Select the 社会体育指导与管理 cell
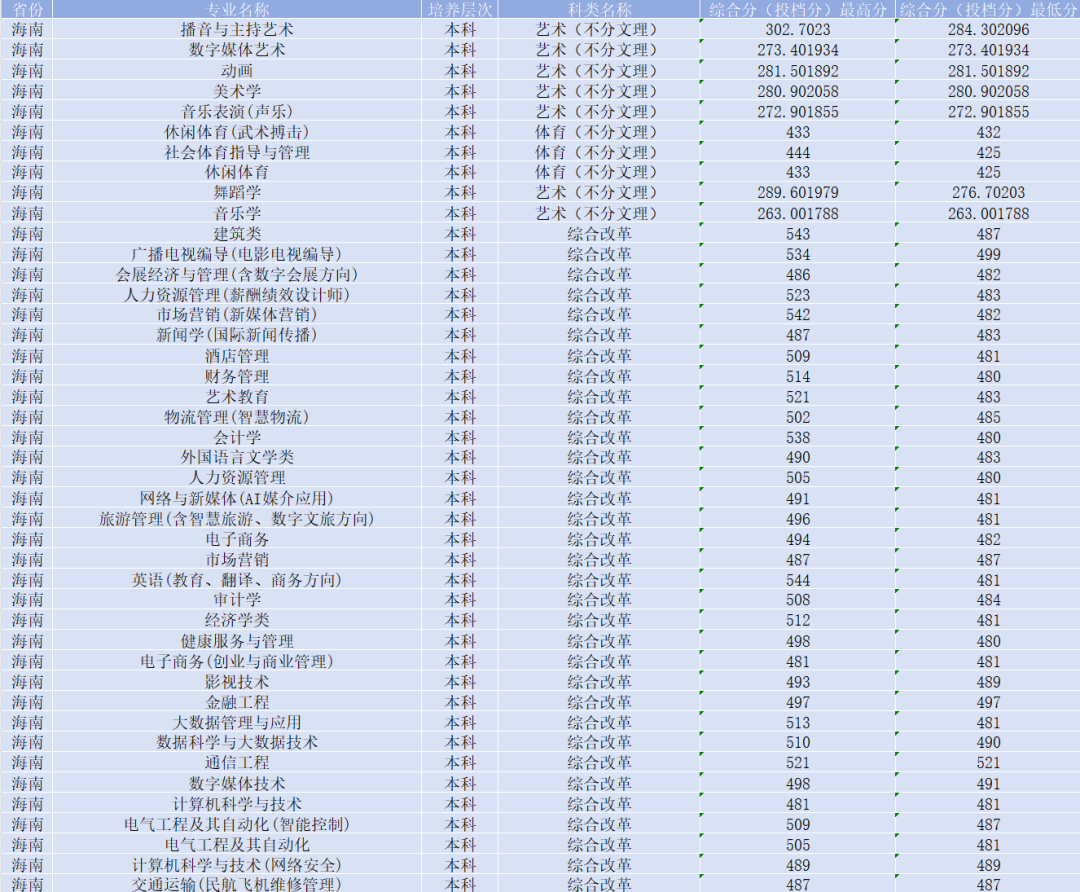The width and height of the screenshot is (1080, 892). point(237,152)
